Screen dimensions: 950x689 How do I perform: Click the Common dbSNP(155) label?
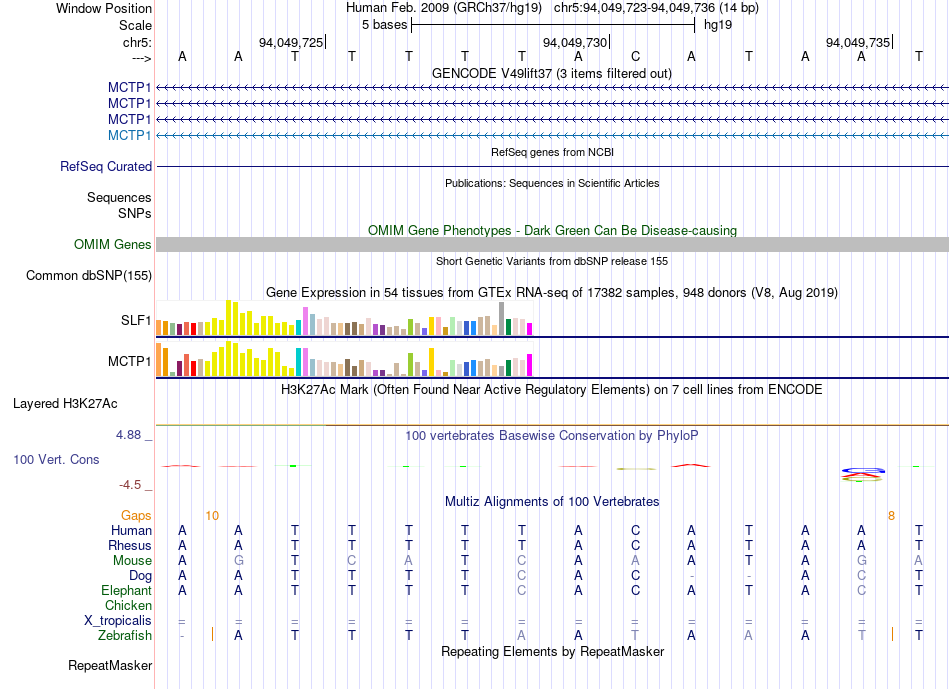88,276
